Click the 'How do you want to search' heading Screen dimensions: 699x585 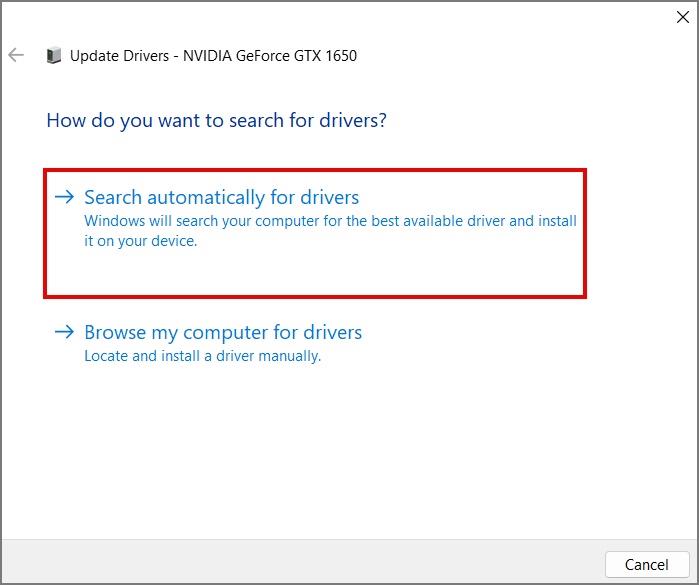217,120
